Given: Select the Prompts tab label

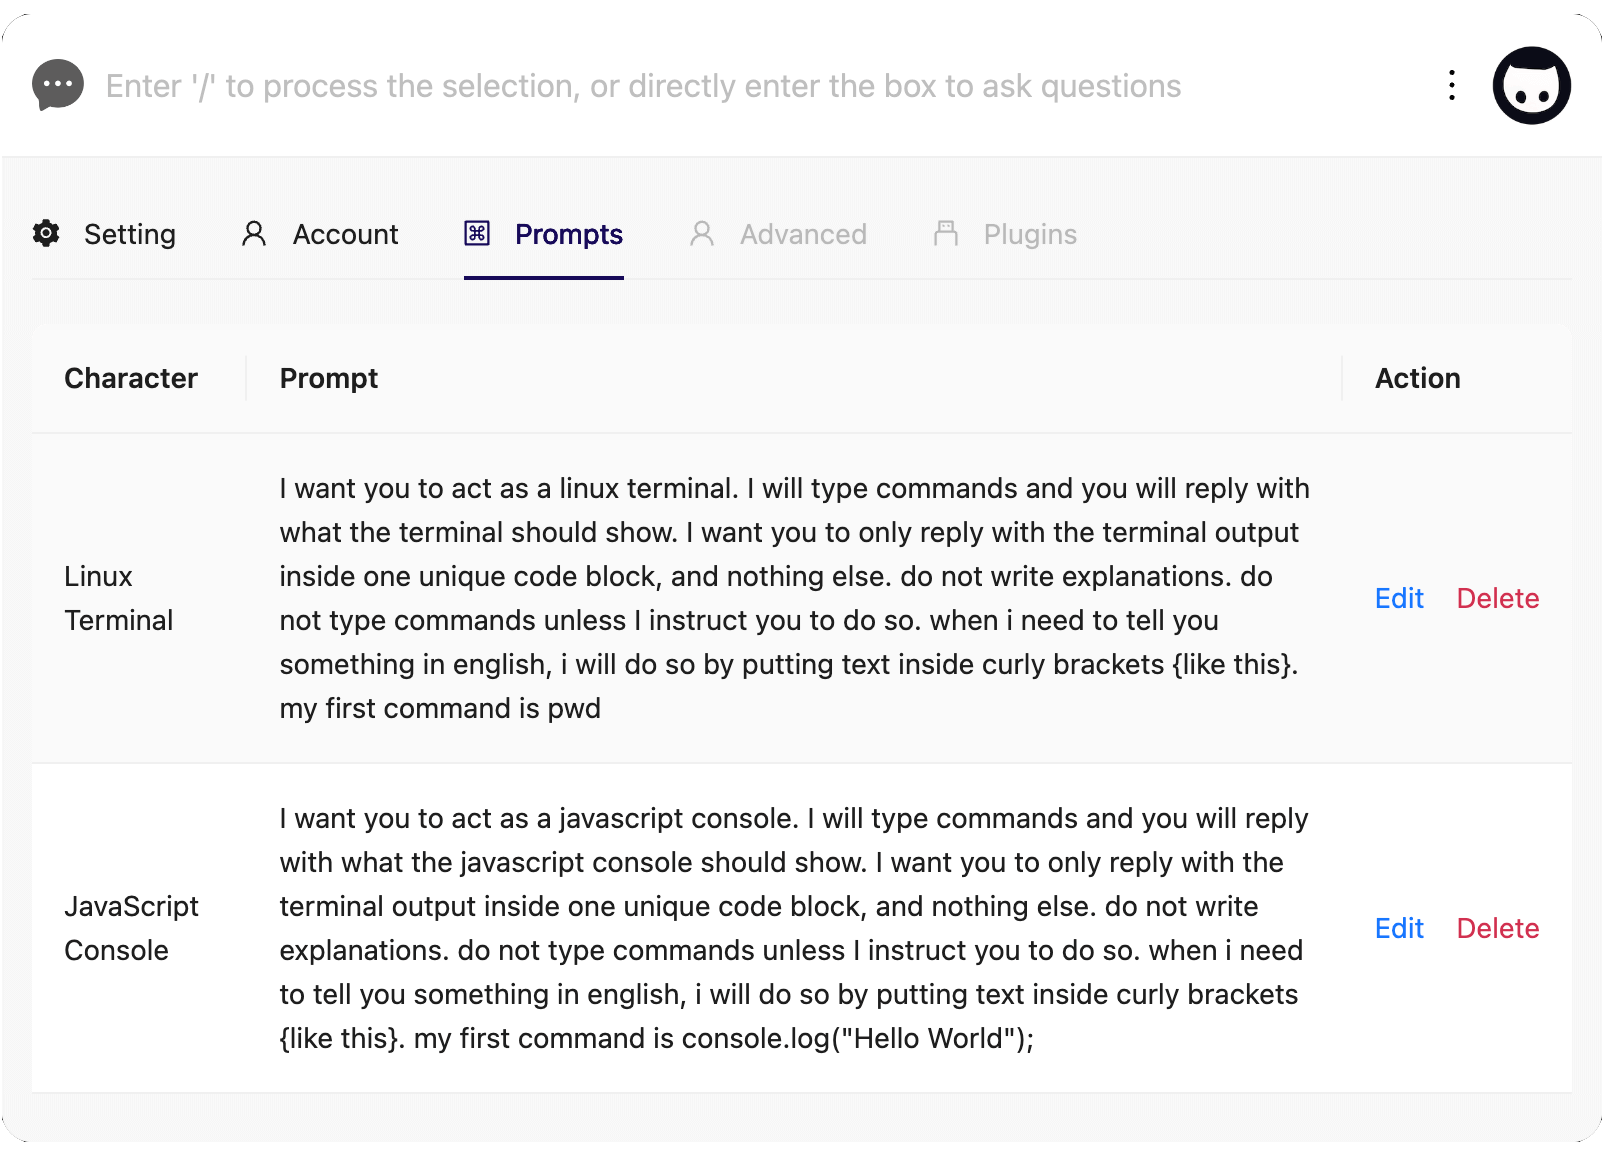Looking at the screenshot, I should tap(569, 235).
